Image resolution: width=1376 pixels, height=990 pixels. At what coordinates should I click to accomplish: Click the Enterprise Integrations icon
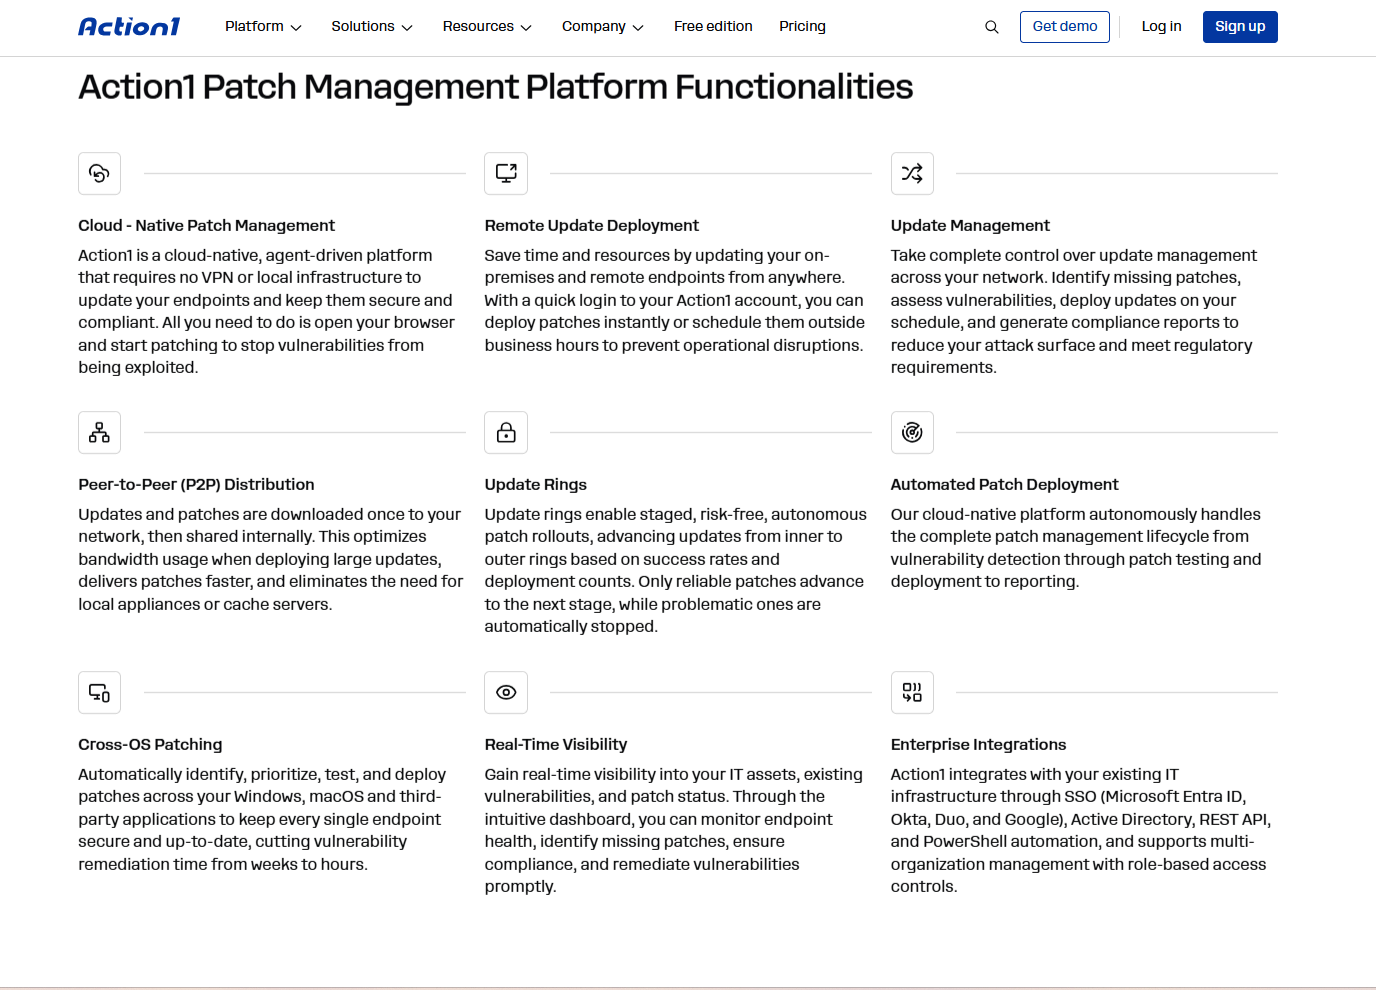coord(912,693)
